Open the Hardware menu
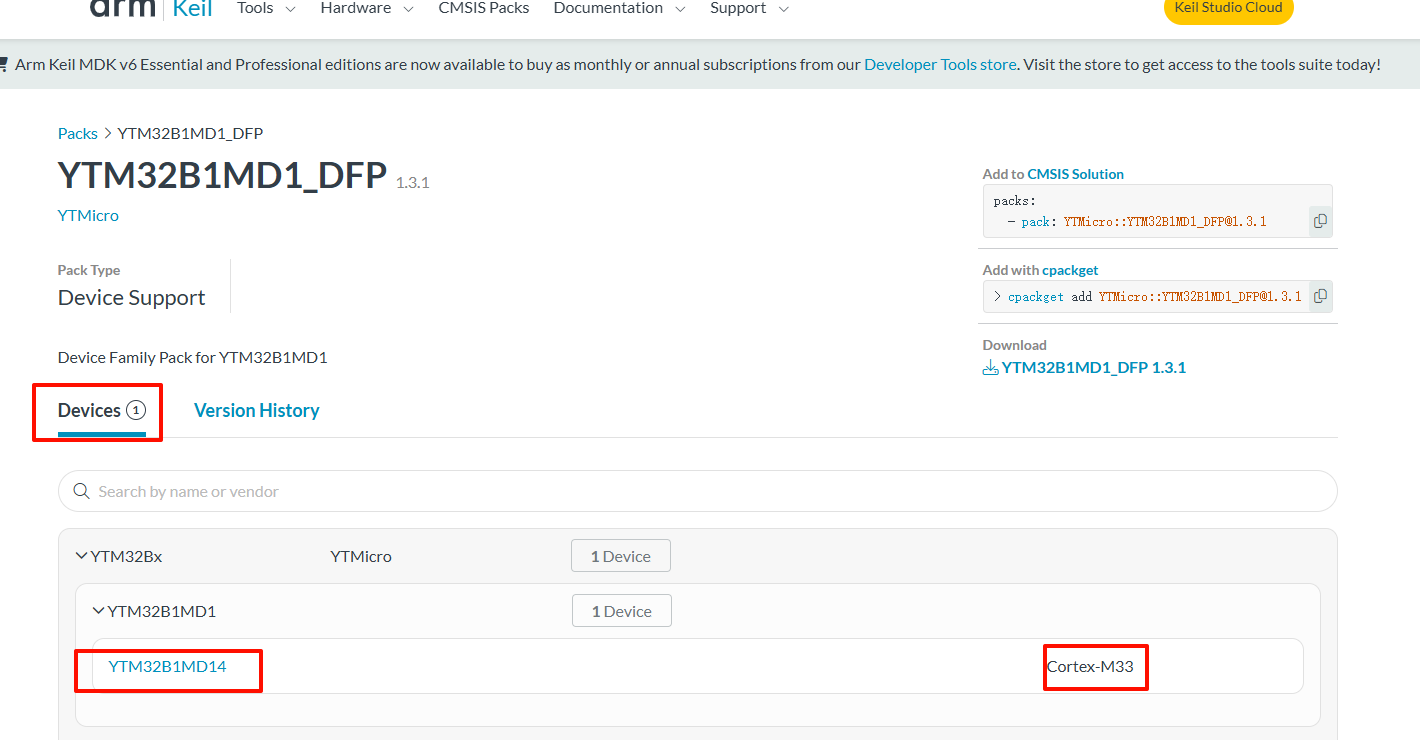 coord(367,8)
